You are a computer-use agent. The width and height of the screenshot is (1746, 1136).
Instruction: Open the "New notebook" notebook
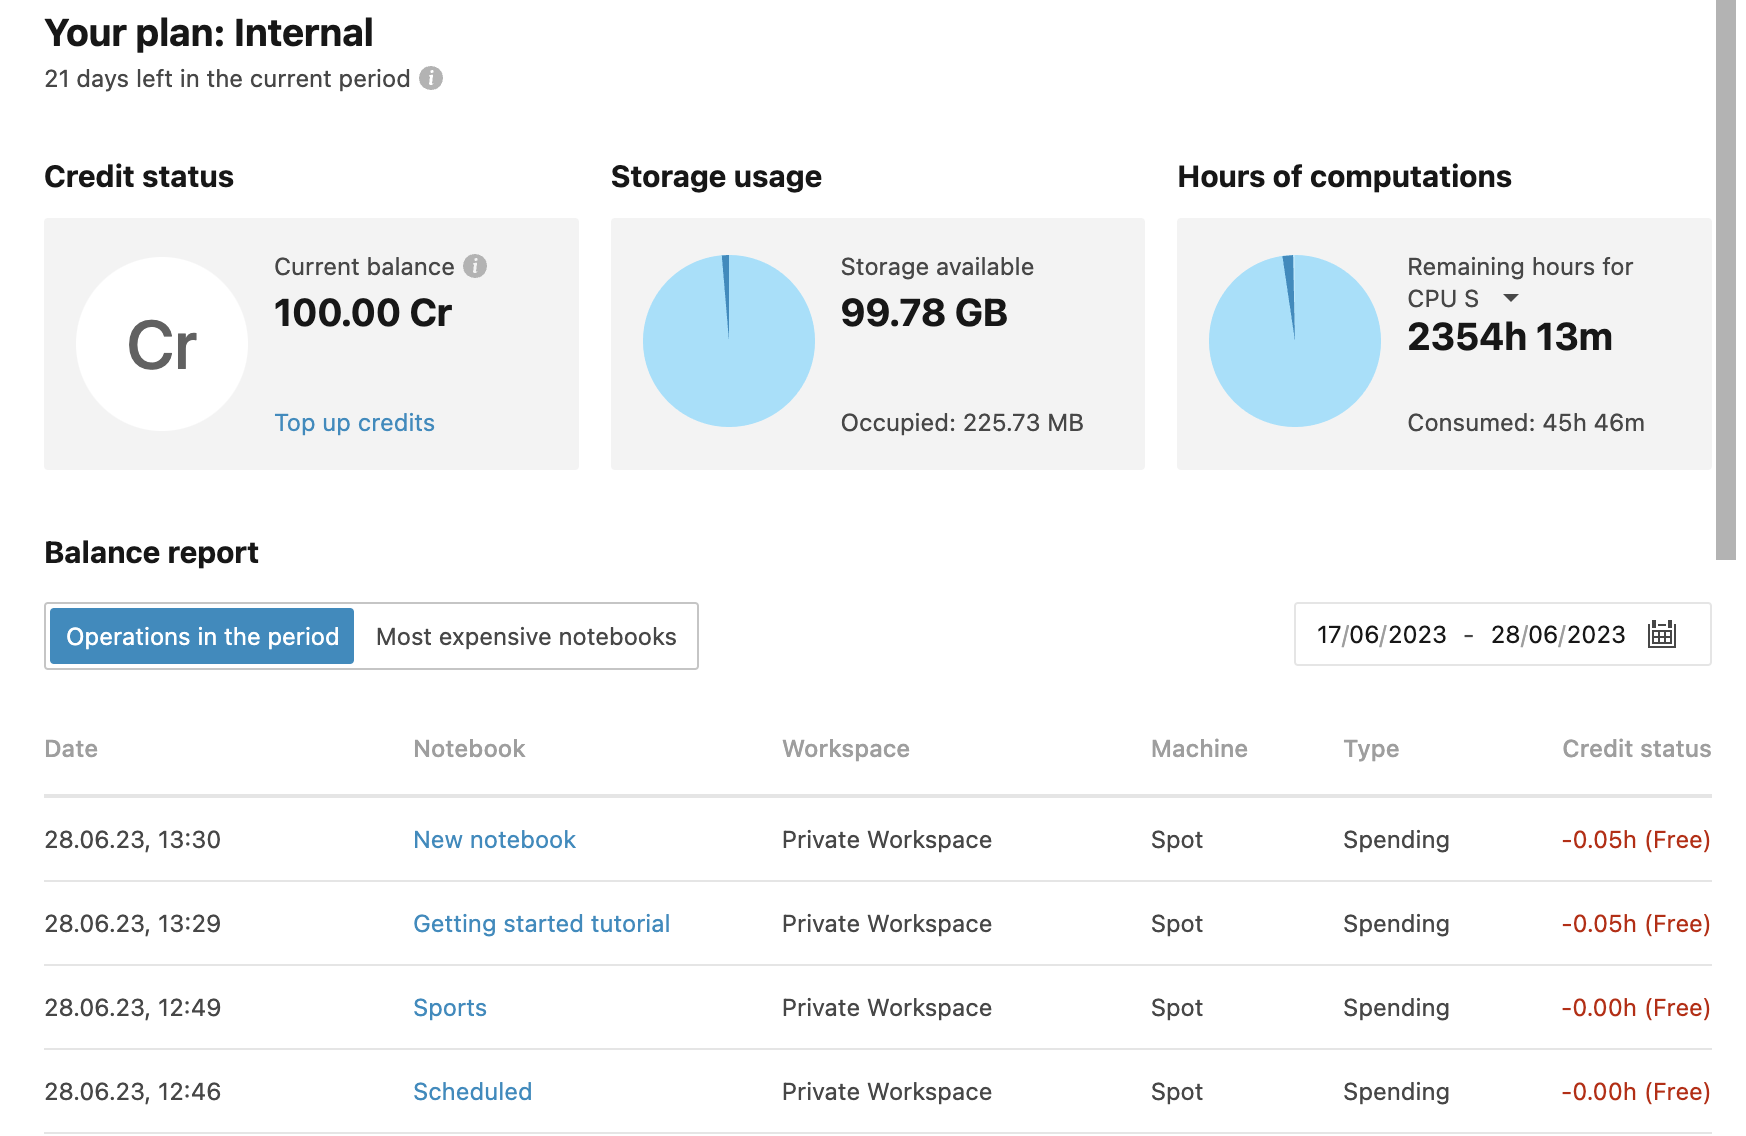pyautogui.click(x=494, y=840)
